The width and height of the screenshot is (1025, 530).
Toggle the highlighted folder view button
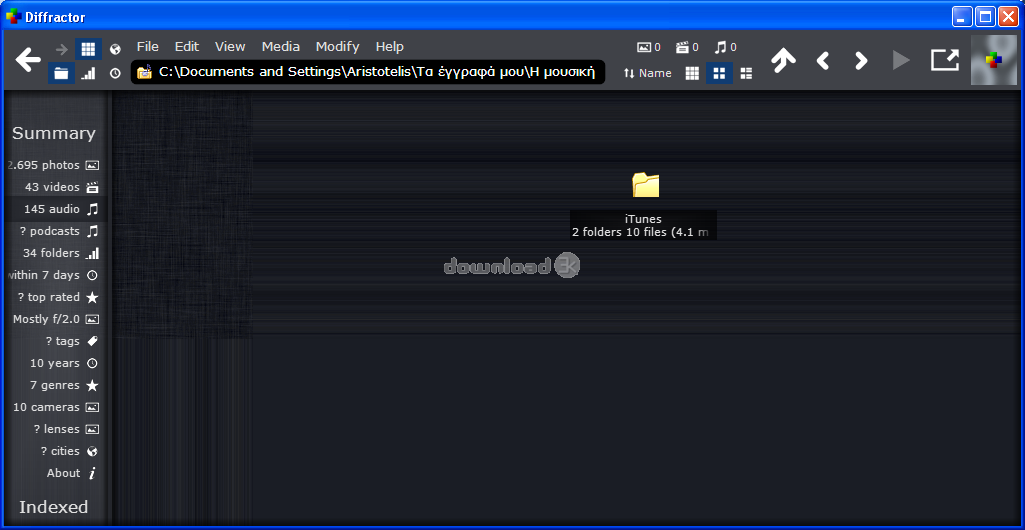[61, 73]
